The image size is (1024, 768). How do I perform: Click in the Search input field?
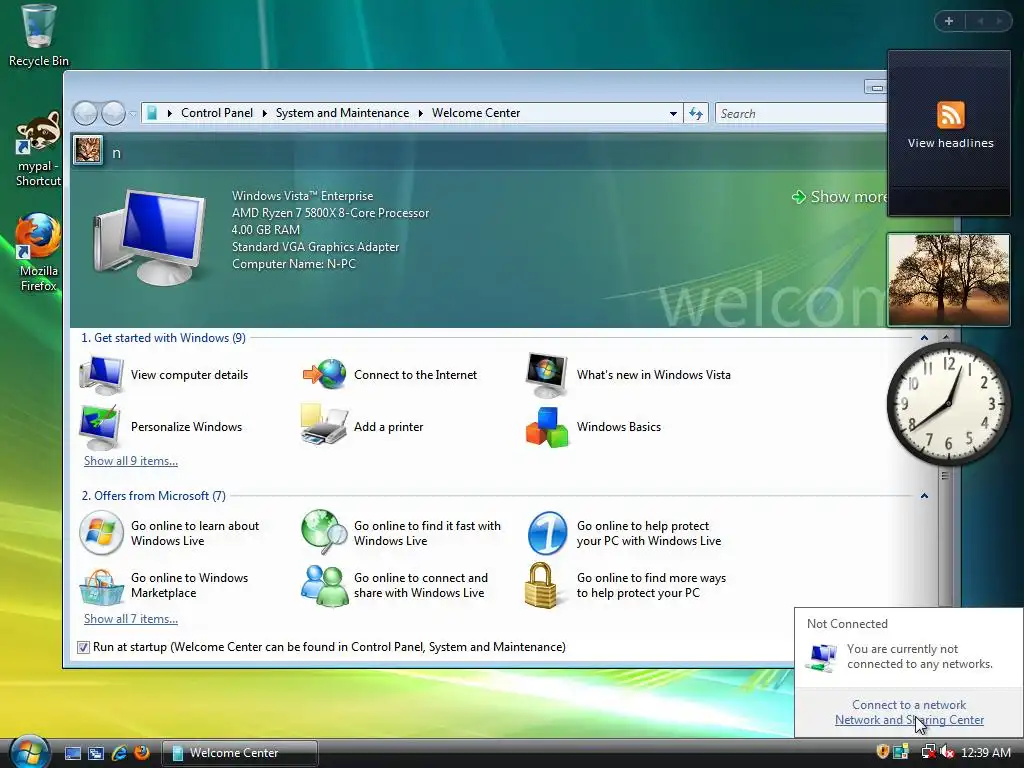(x=801, y=114)
